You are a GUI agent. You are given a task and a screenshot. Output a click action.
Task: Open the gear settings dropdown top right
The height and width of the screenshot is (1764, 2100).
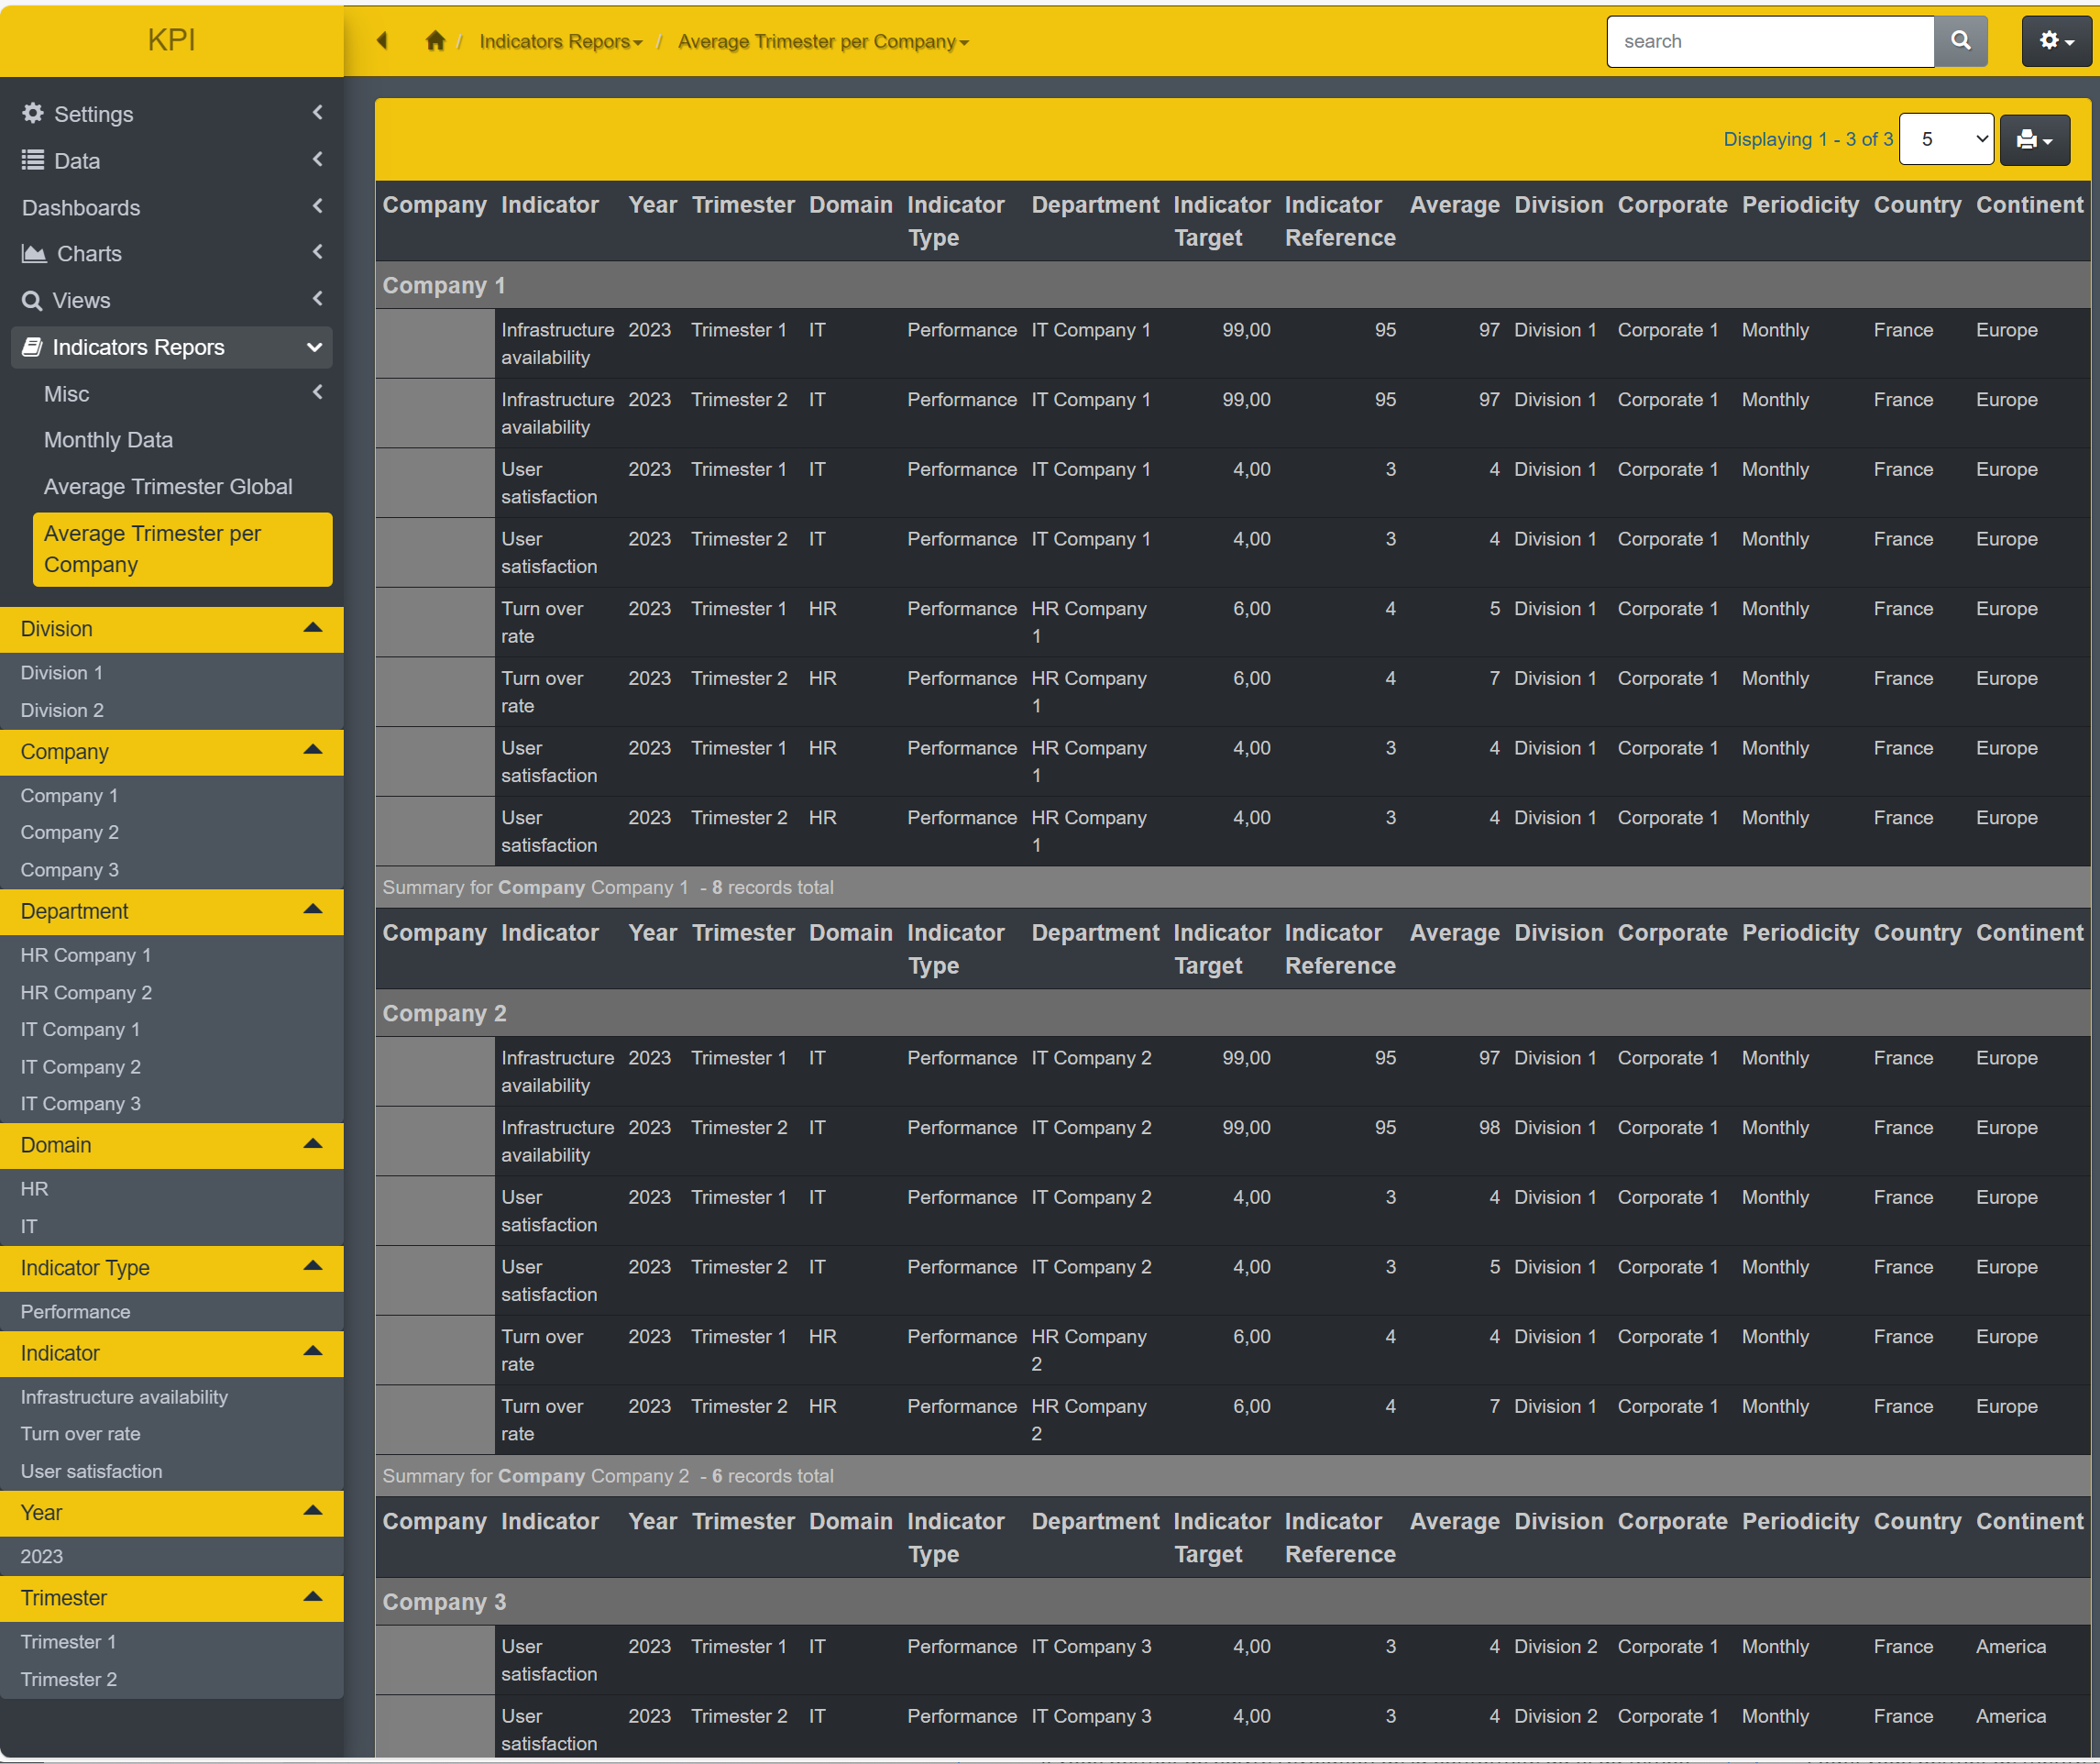click(2055, 41)
